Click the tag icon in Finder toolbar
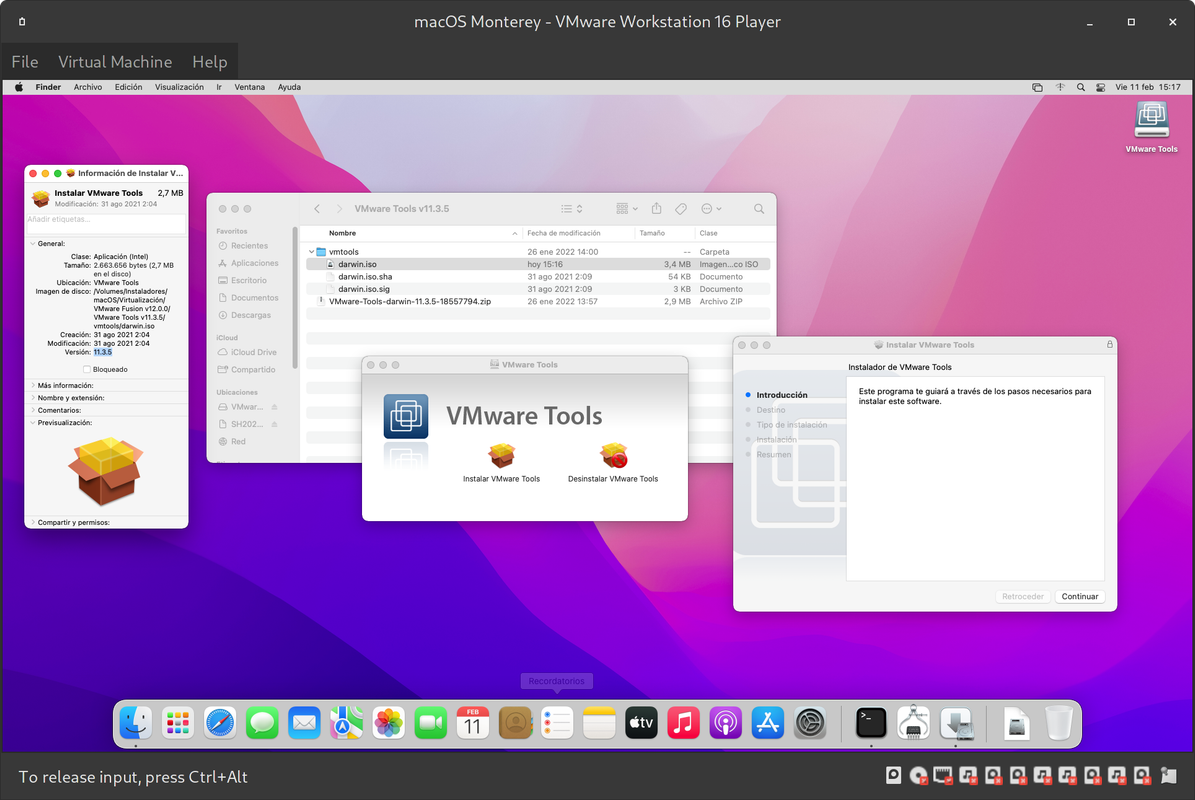 pyautogui.click(x=681, y=209)
